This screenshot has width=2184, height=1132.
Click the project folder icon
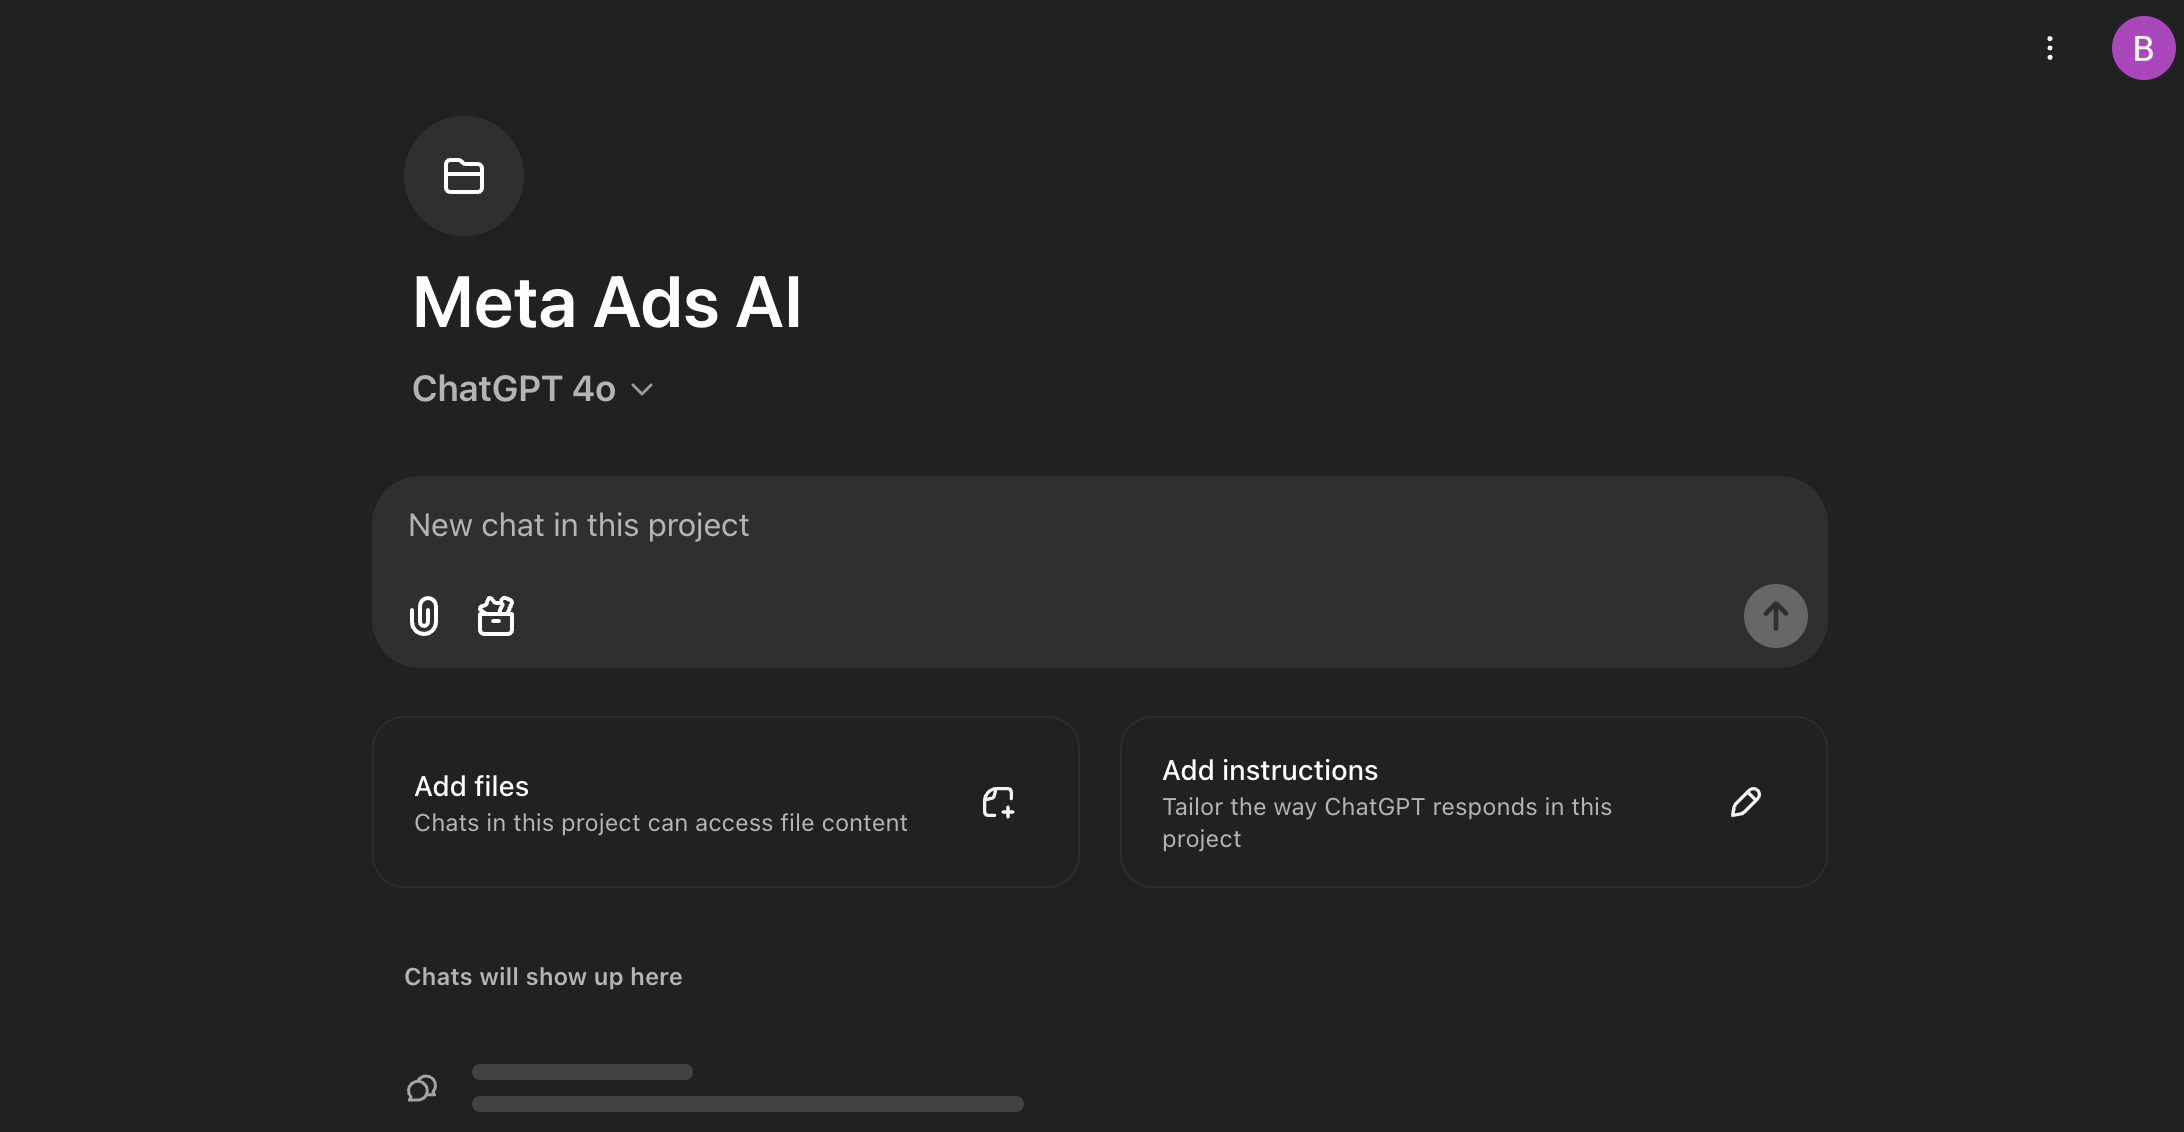pyautogui.click(x=464, y=176)
